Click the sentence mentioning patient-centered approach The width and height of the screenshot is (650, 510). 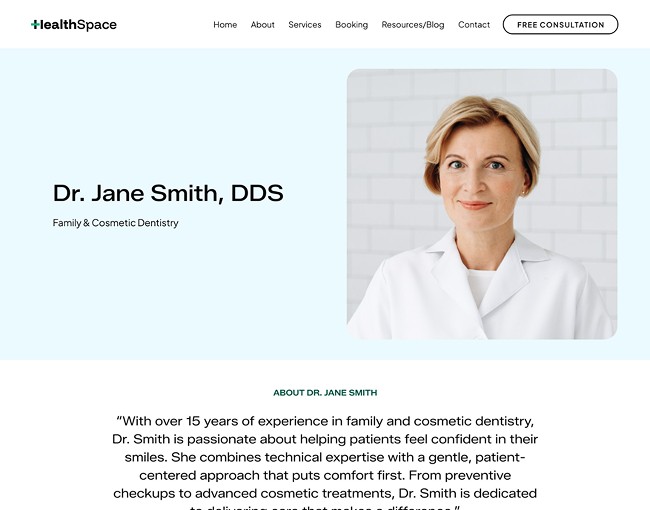325,466
